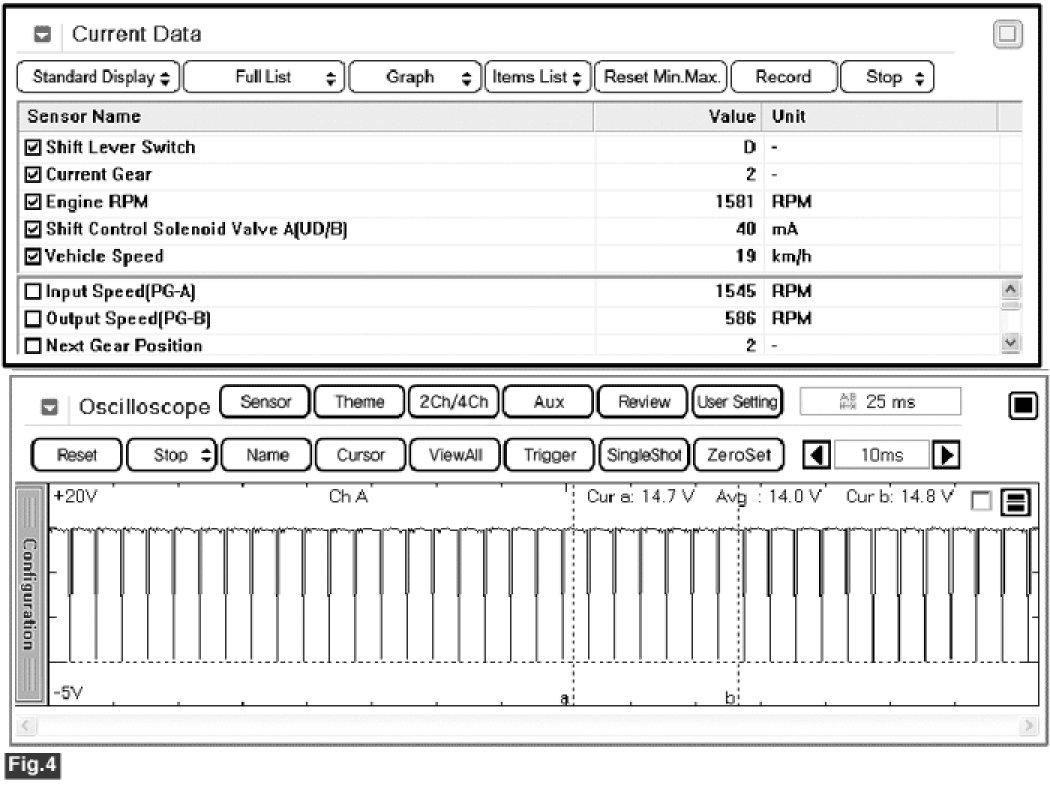1050x786 pixels.
Task: Collapse the Current Data panel arrow icon
Action: point(42,35)
